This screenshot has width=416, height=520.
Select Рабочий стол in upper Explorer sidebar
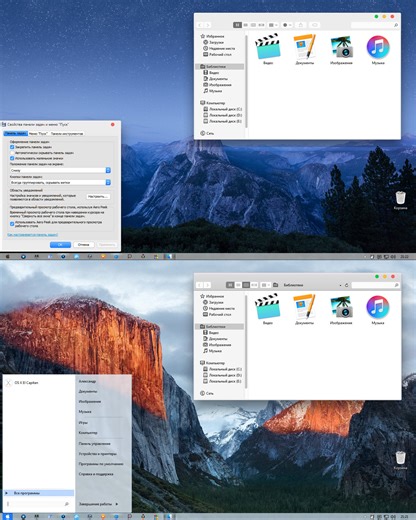click(x=217, y=54)
